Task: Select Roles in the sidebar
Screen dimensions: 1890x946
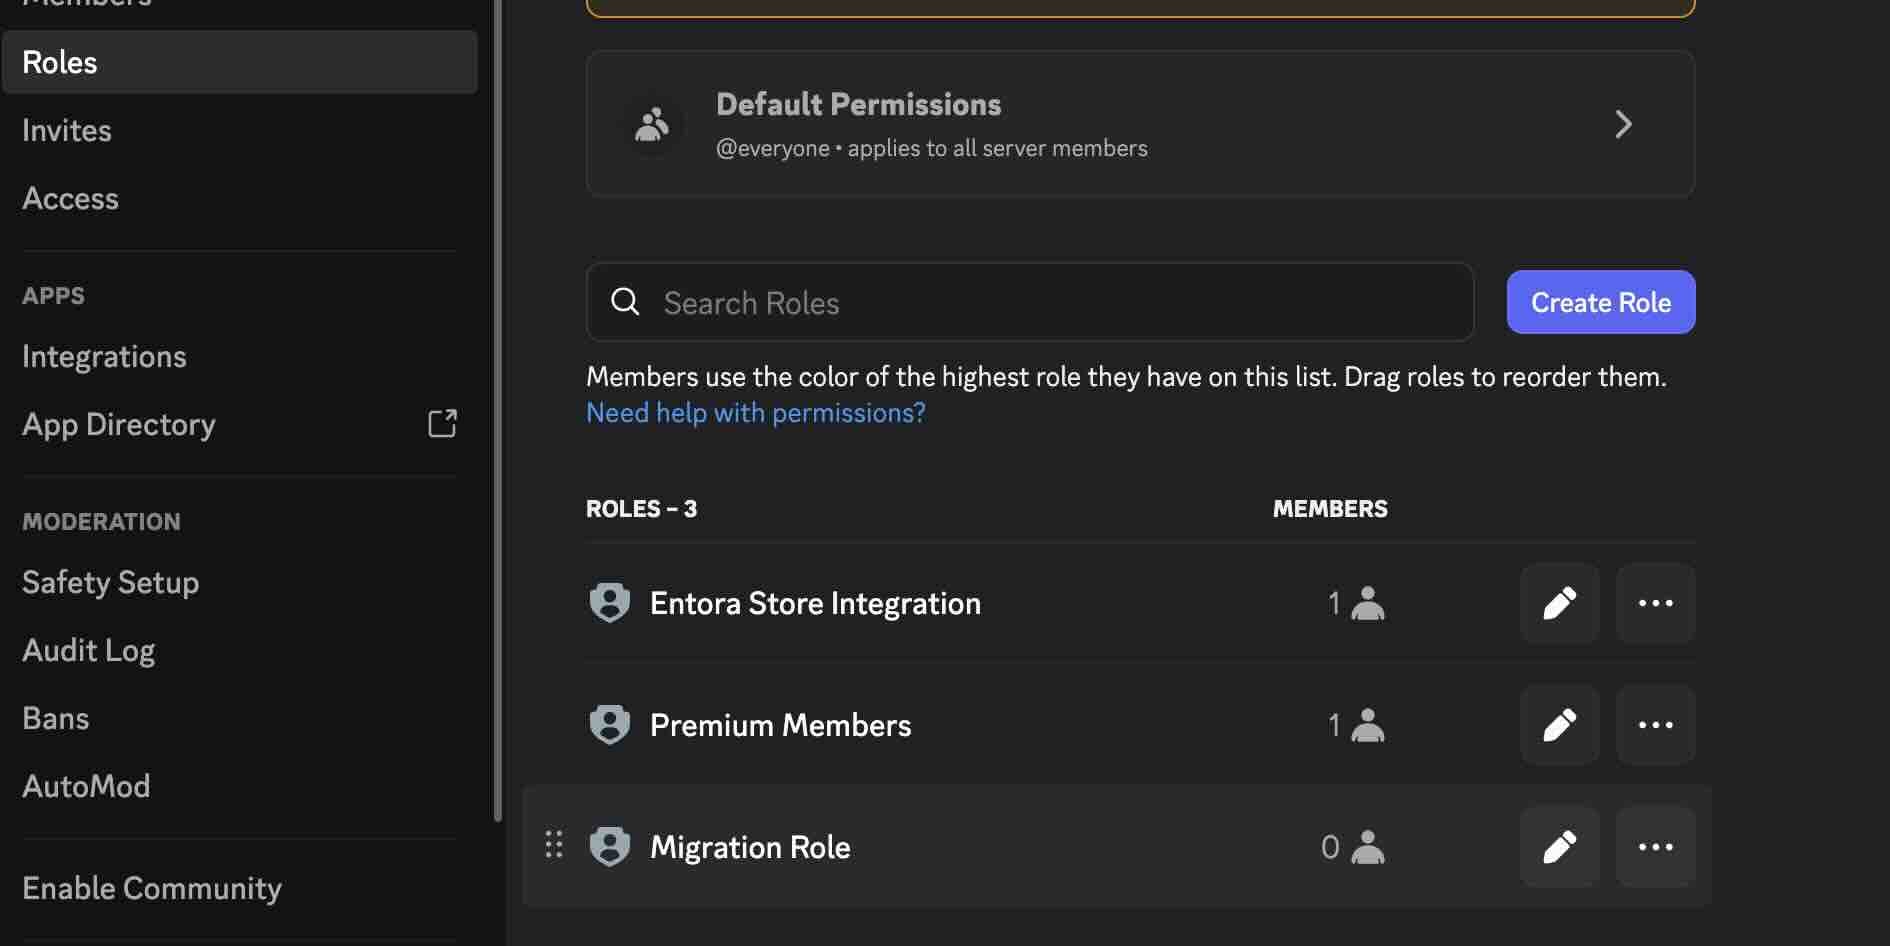Action: pyautogui.click(x=60, y=62)
